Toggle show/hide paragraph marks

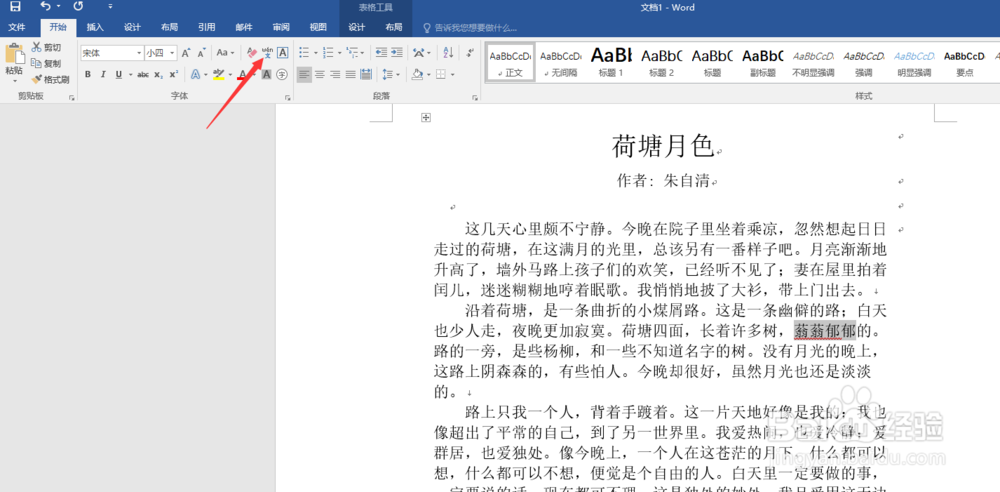(x=471, y=52)
